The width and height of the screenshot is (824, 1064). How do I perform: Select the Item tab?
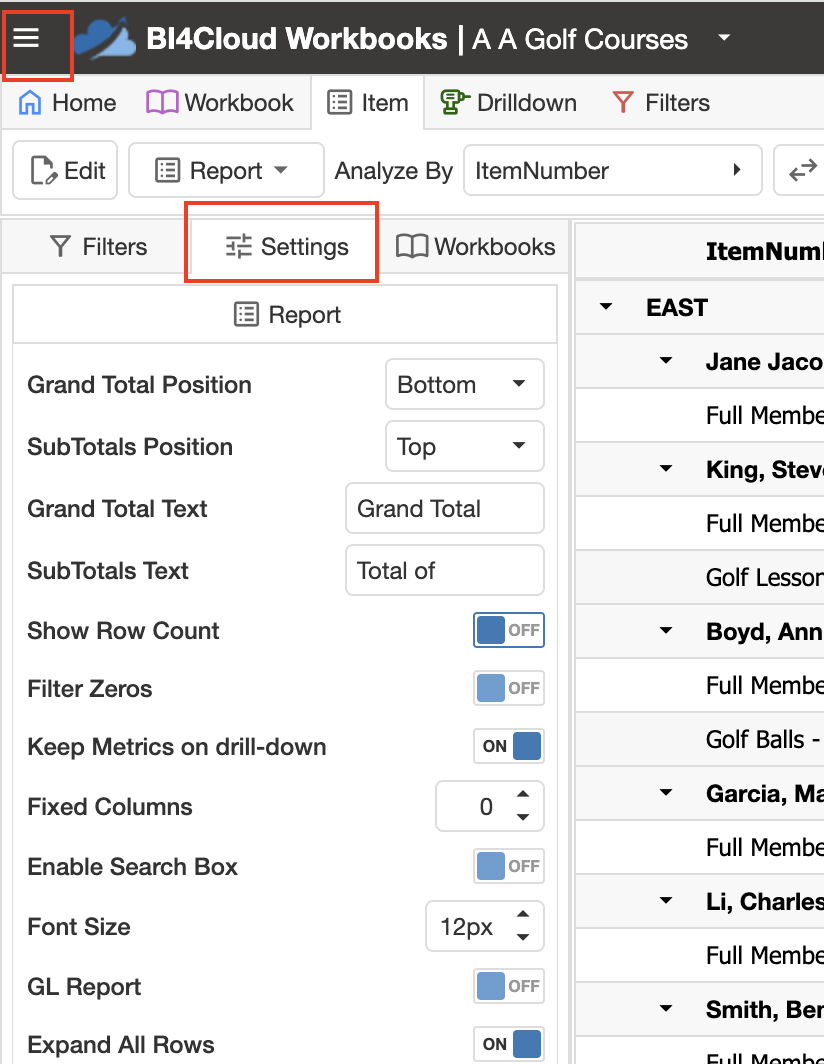368,103
